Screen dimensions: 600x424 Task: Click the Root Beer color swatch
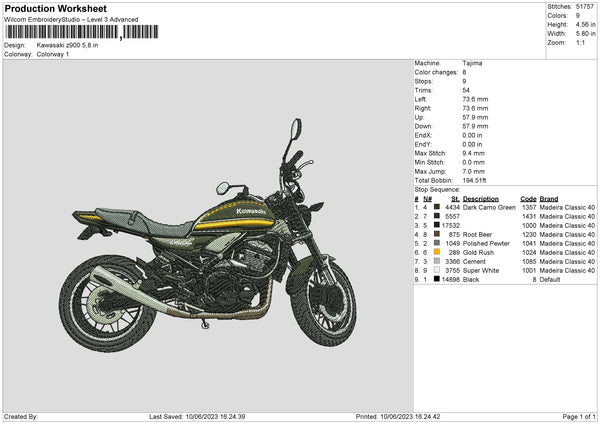click(x=437, y=234)
